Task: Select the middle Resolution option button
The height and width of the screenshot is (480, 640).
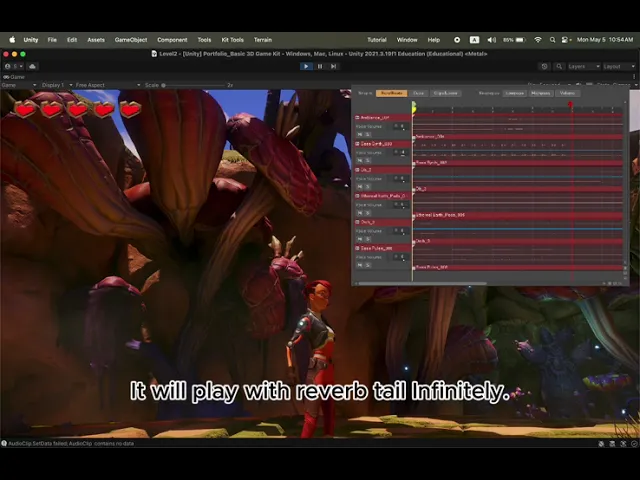Action: click(x=540, y=93)
